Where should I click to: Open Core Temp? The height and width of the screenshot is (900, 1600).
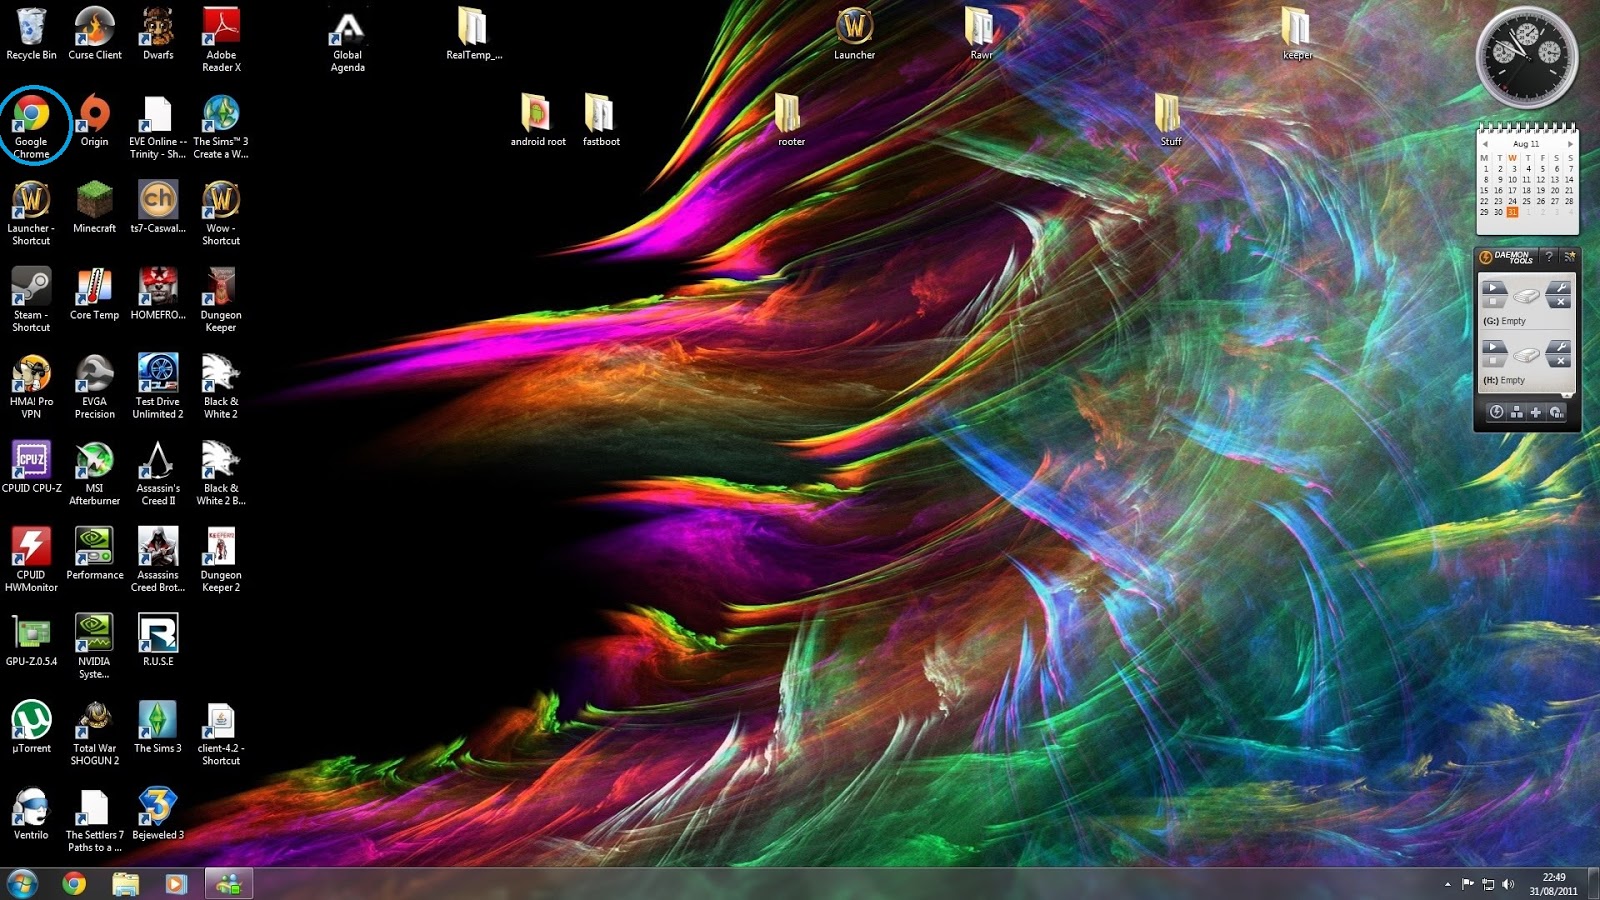94,285
